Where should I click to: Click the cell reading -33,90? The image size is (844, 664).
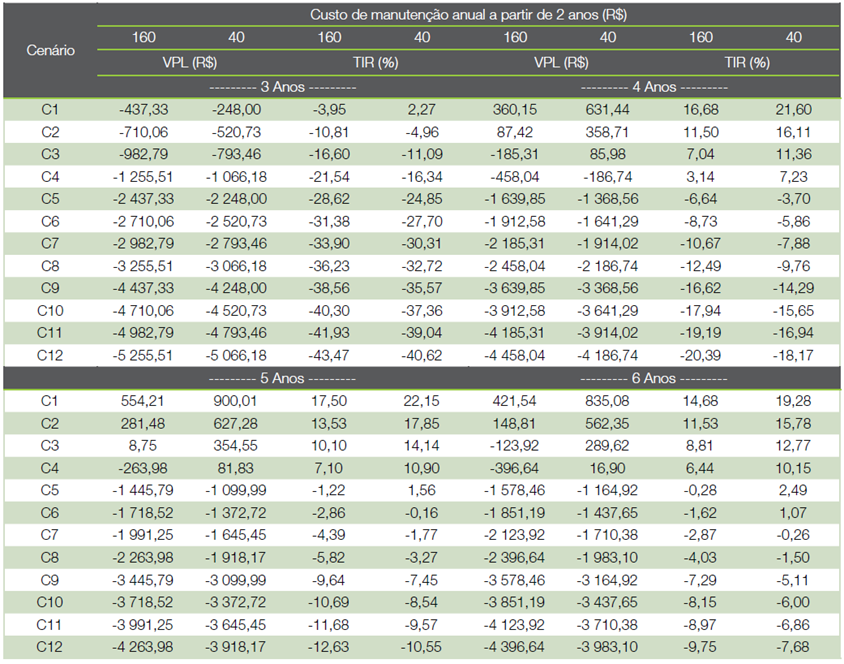click(329, 243)
